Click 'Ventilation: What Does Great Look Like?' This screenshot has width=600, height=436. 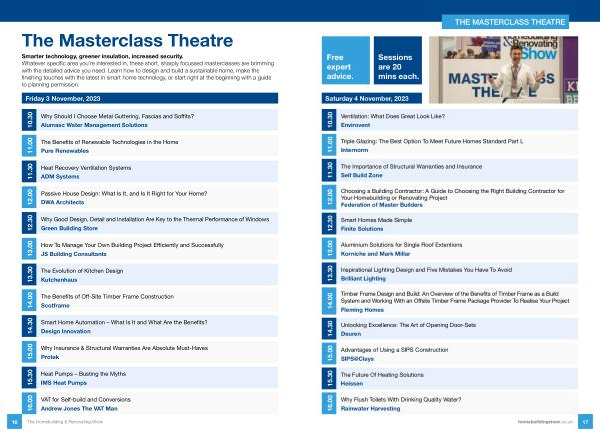tap(393, 116)
